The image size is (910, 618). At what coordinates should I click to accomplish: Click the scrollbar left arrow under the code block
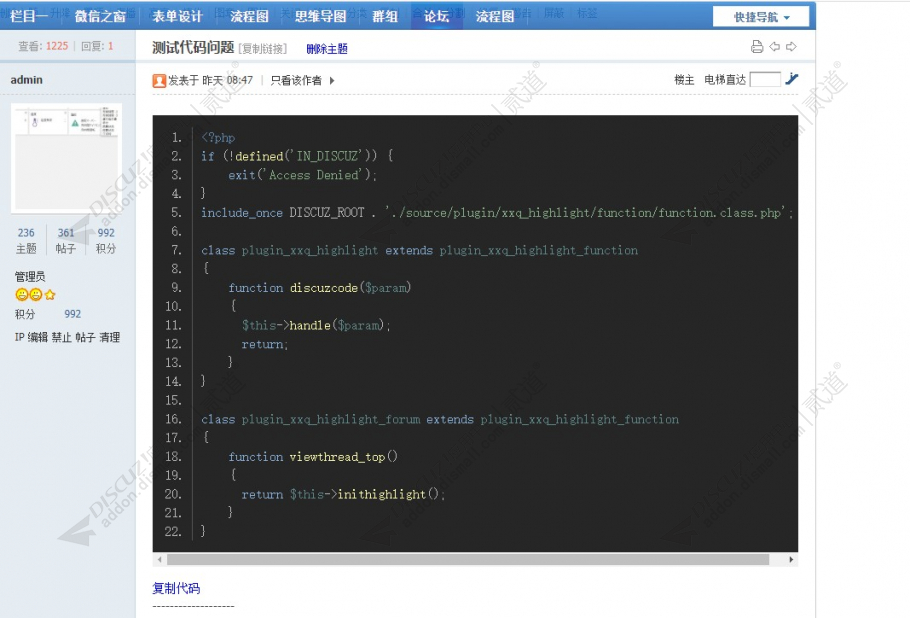160,560
